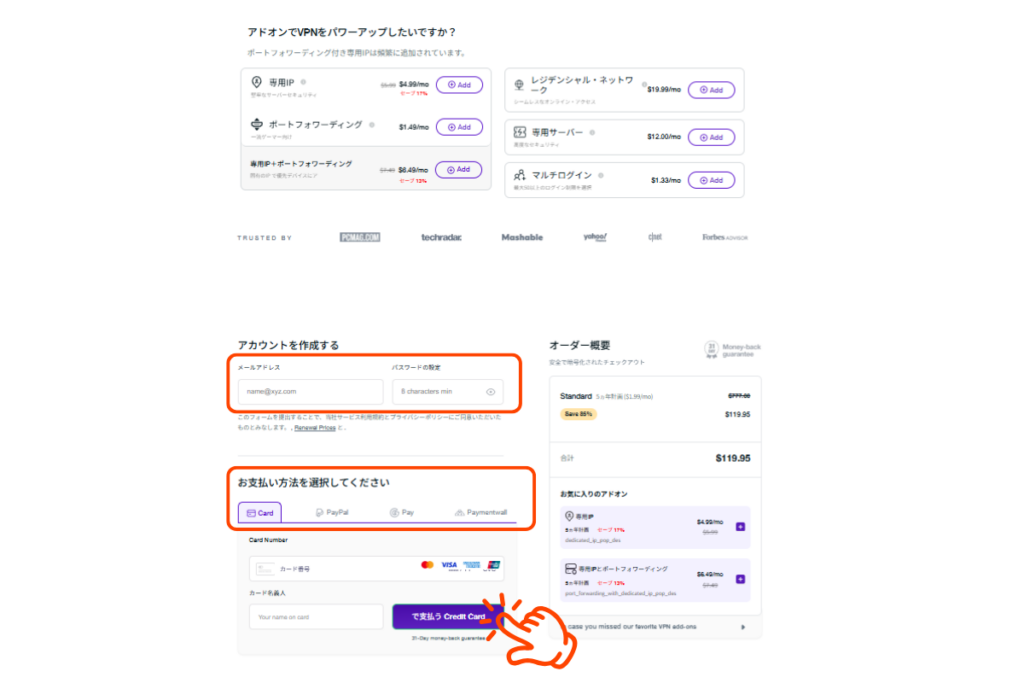The image size is (1024, 683).
Task: Click the マルチログイン people icon
Action: point(520,175)
